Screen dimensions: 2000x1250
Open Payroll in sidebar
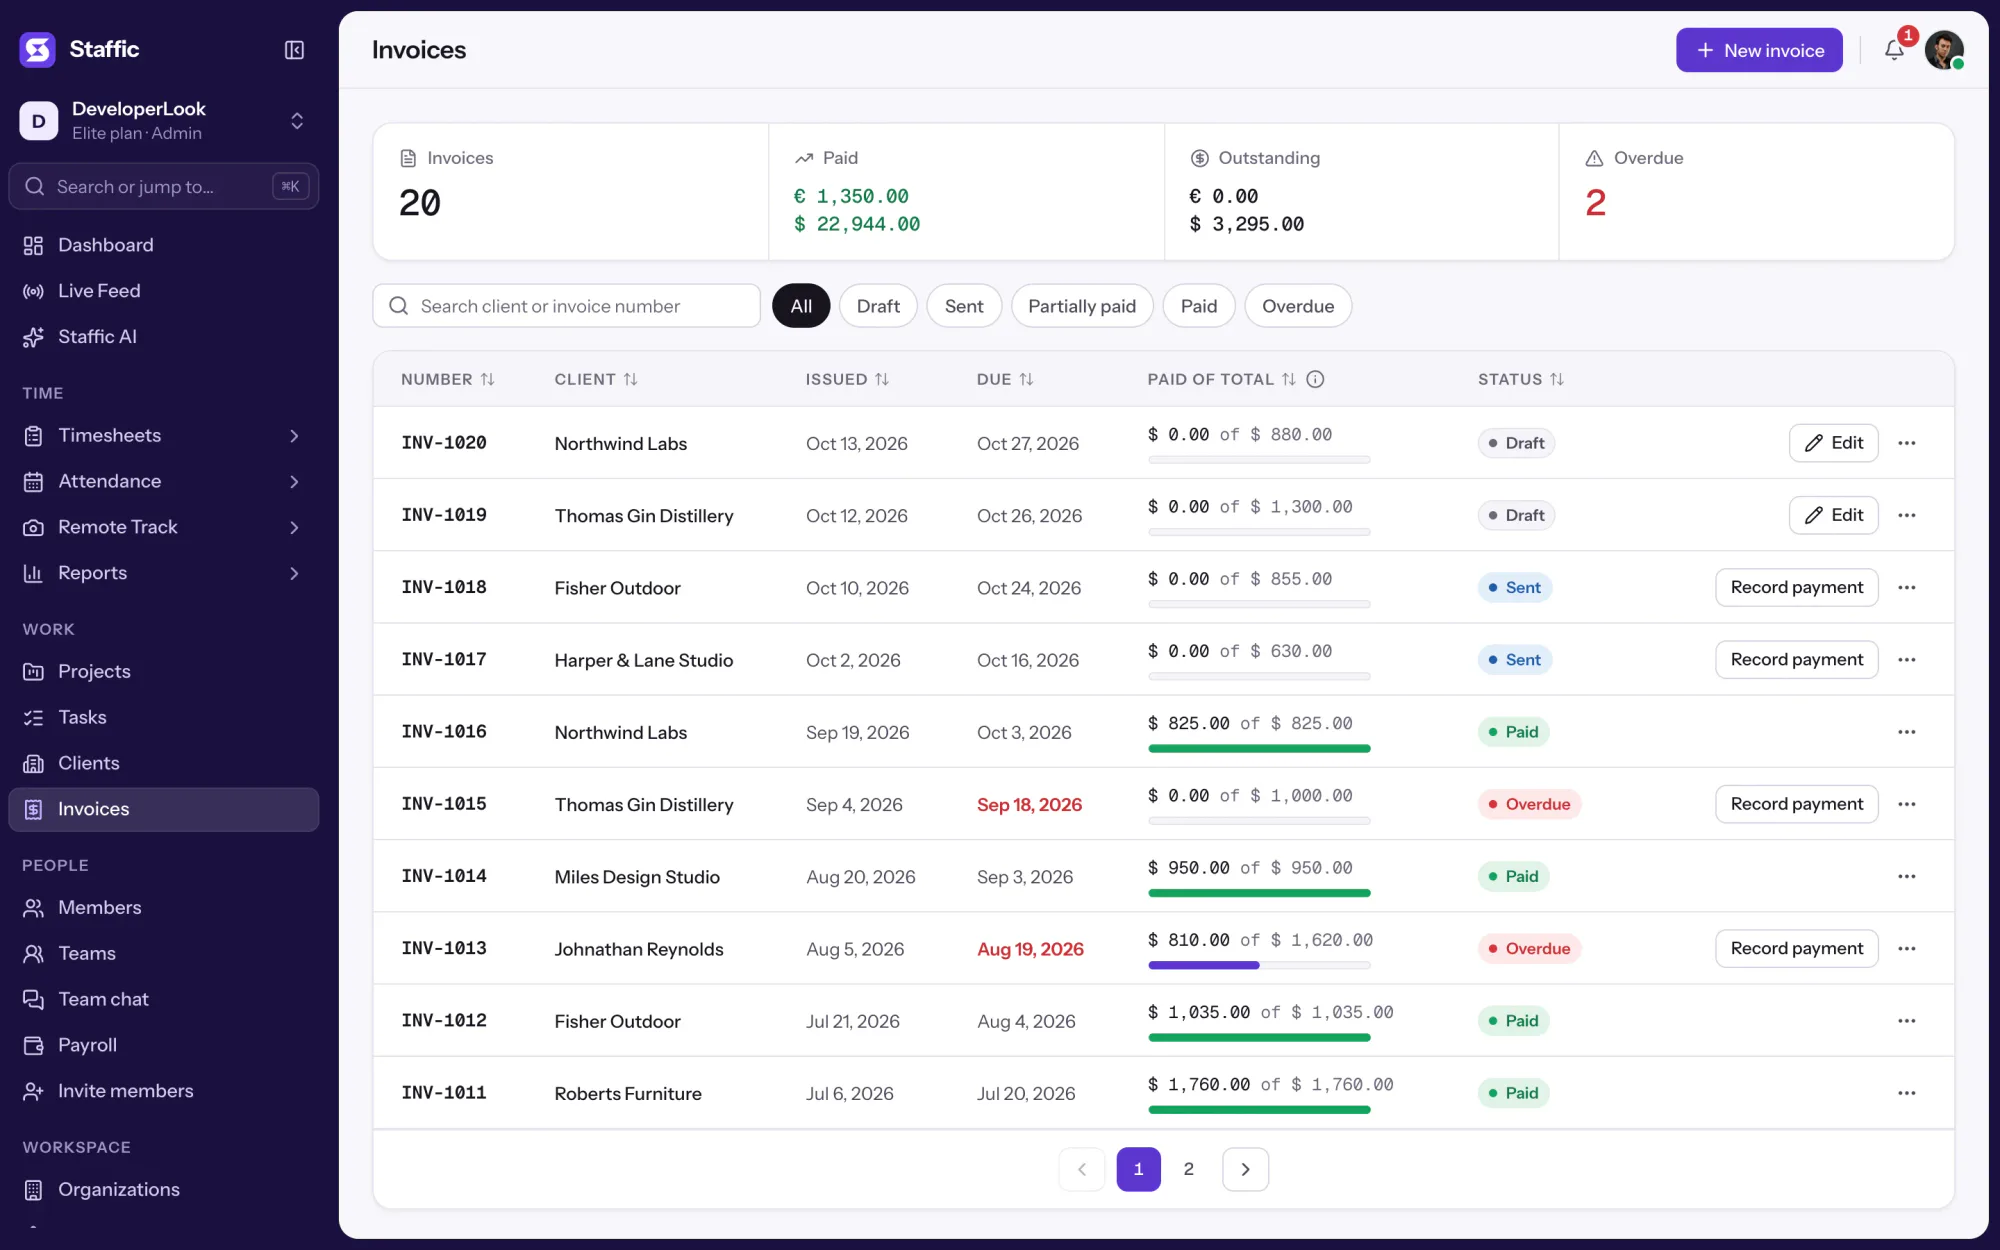pyautogui.click(x=163, y=1045)
